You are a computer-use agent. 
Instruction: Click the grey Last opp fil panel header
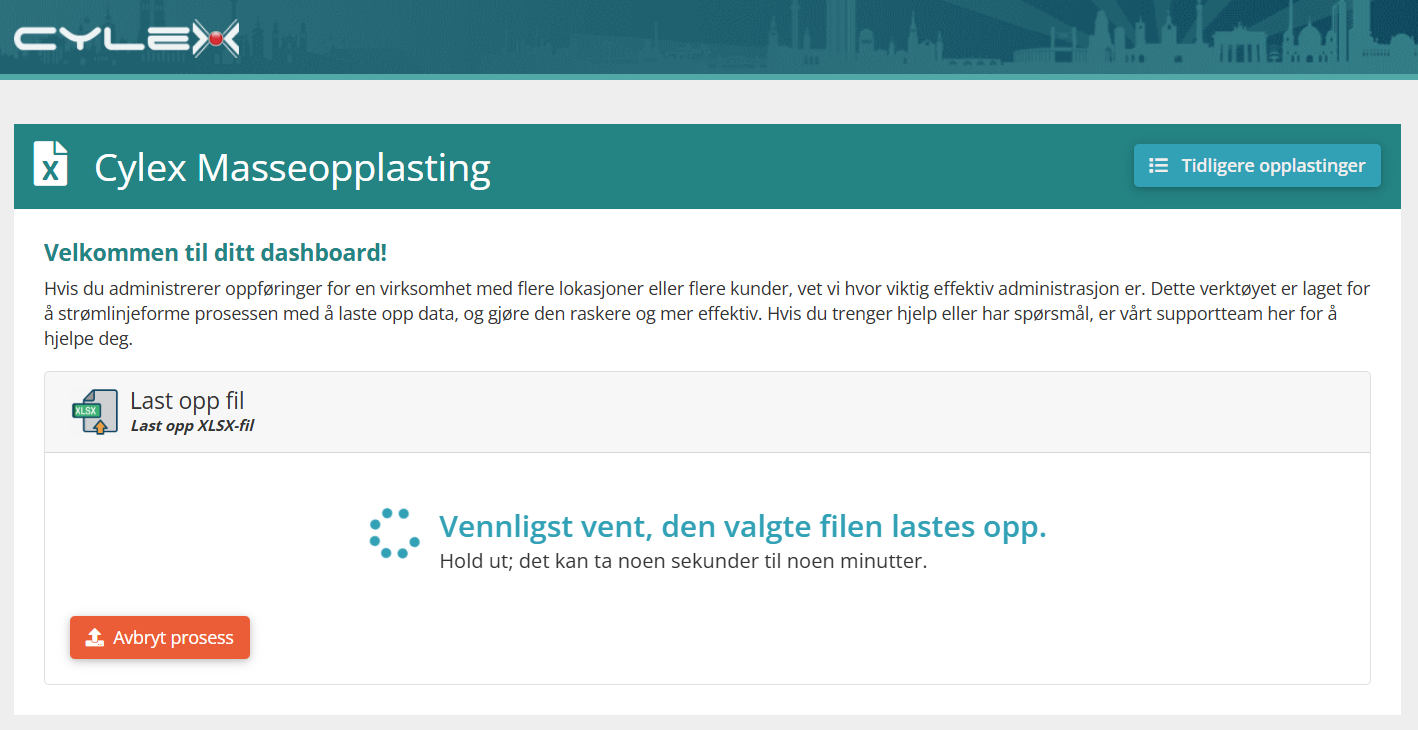coord(707,412)
